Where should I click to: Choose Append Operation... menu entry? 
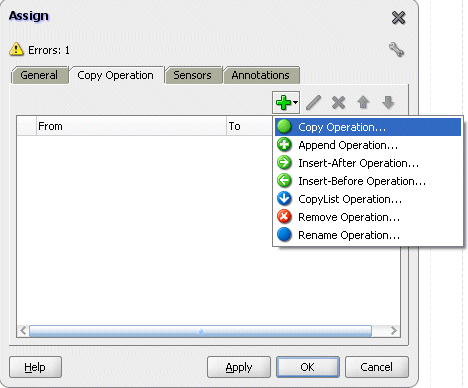tap(368, 145)
